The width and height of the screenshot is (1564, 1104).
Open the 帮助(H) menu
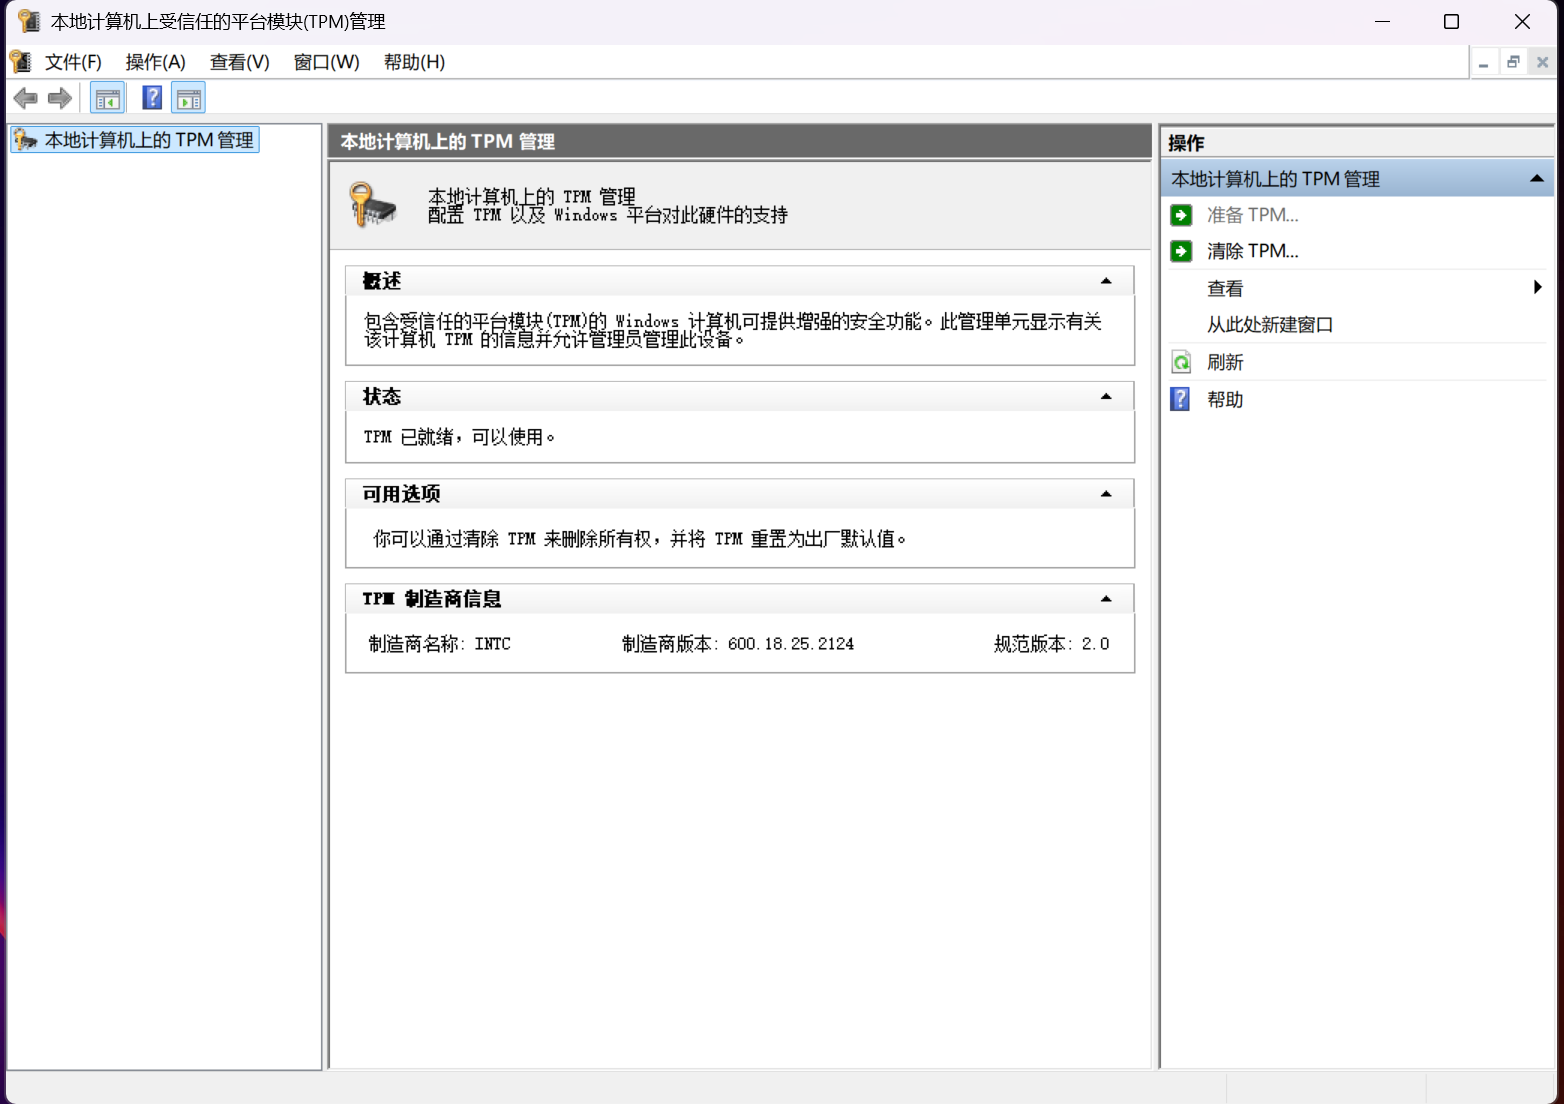click(x=414, y=62)
